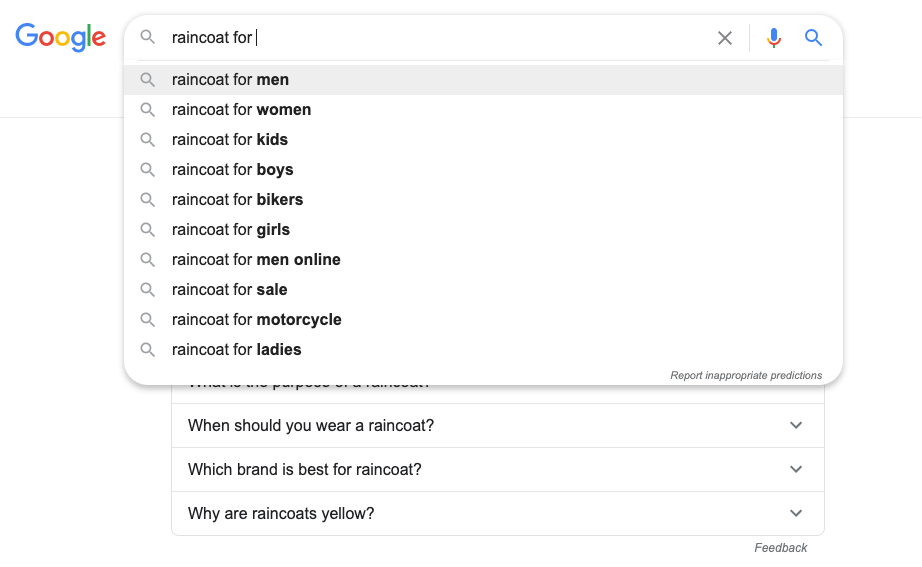Image resolution: width=922 pixels, height=567 pixels.
Task: Click magnifier icon beside 'raincoat for kids'
Action: pos(148,140)
